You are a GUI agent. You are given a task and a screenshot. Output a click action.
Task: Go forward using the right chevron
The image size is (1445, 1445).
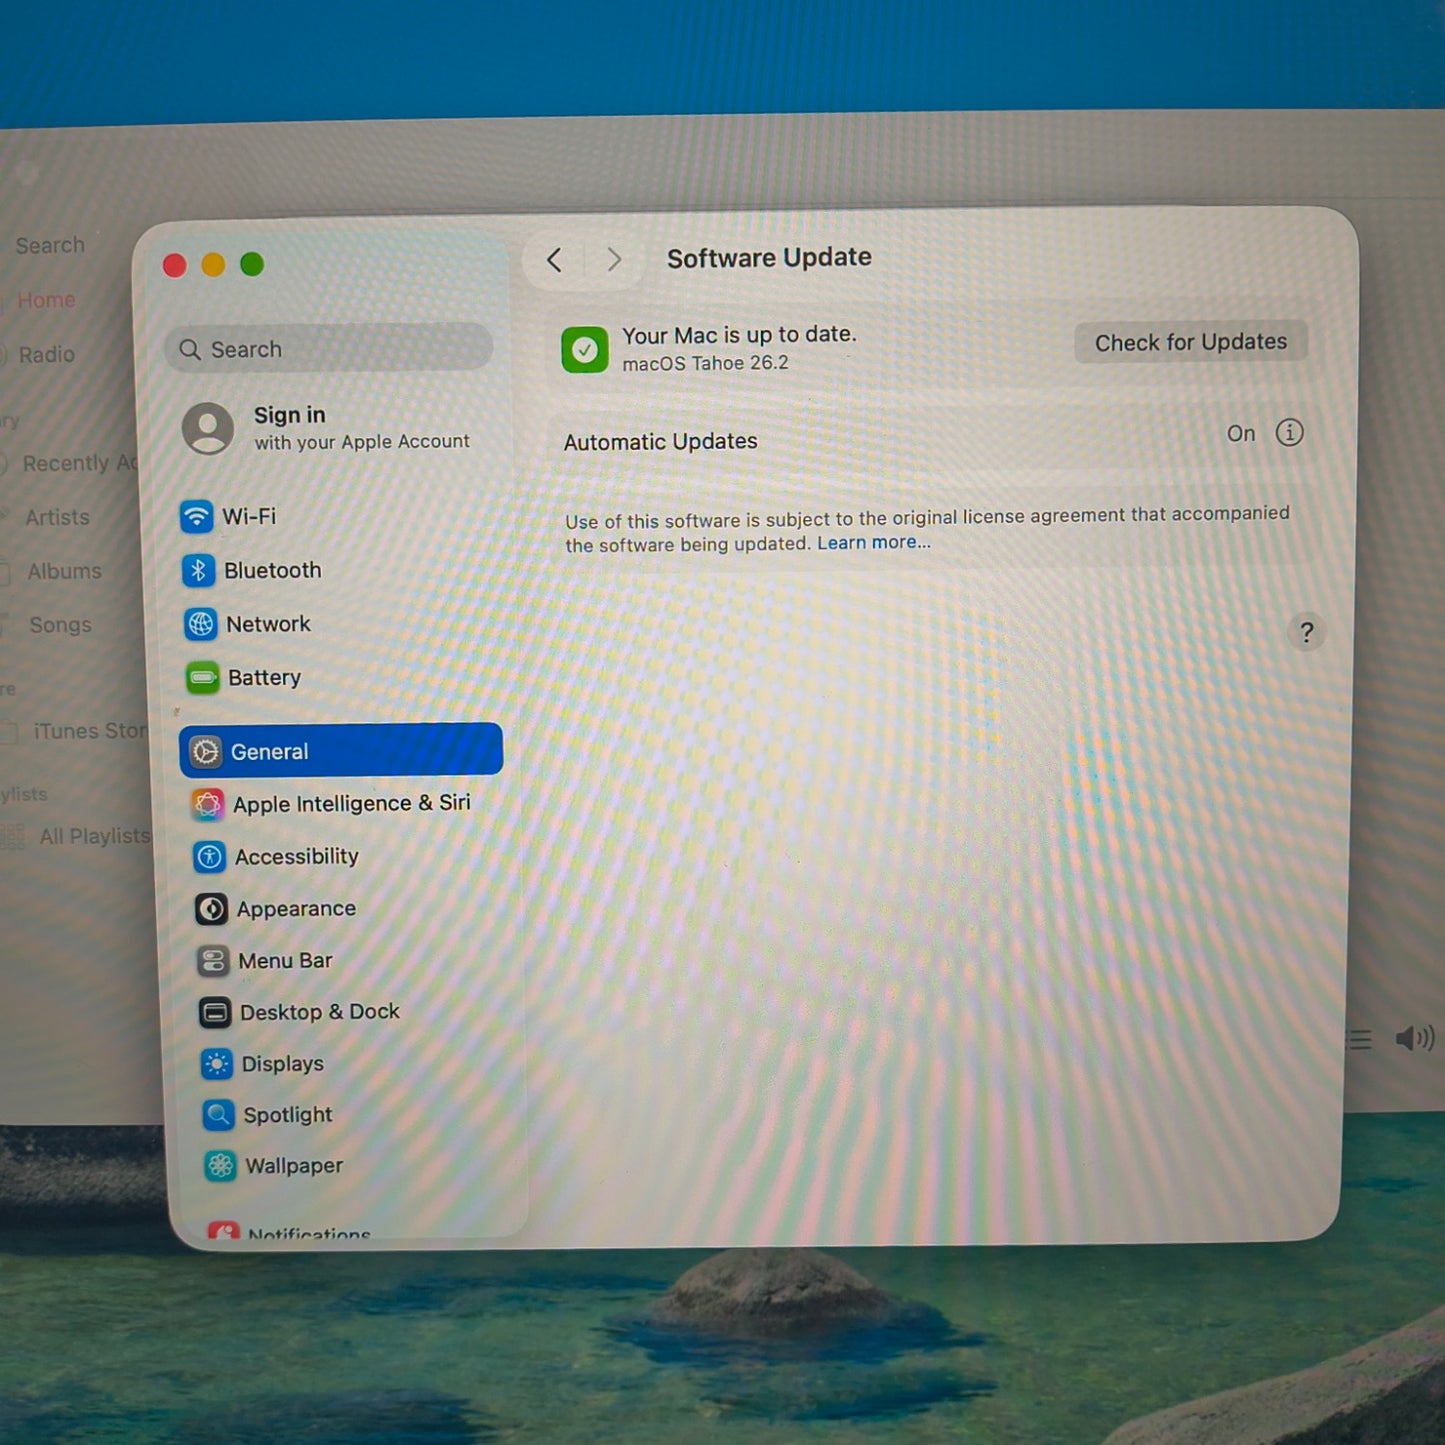tap(614, 260)
